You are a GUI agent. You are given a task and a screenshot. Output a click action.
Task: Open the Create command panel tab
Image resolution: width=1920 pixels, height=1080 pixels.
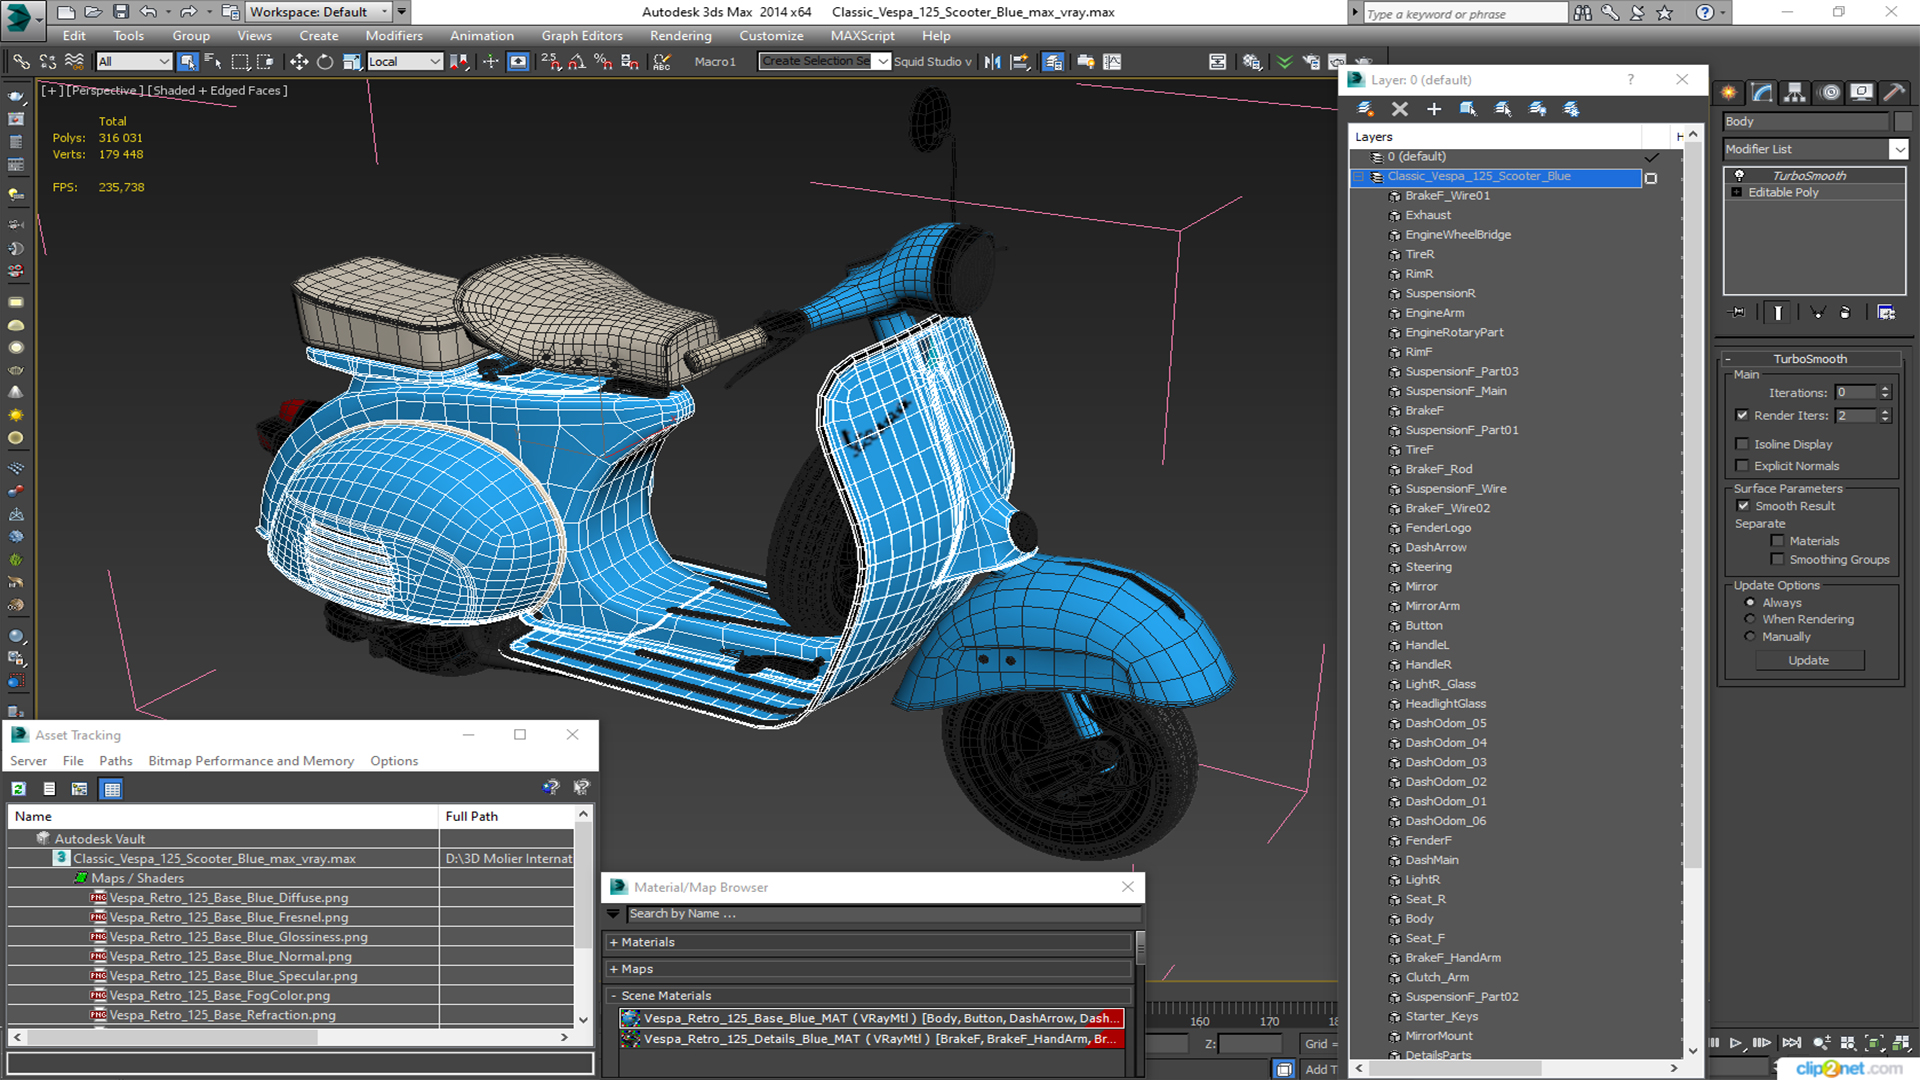(1729, 93)
